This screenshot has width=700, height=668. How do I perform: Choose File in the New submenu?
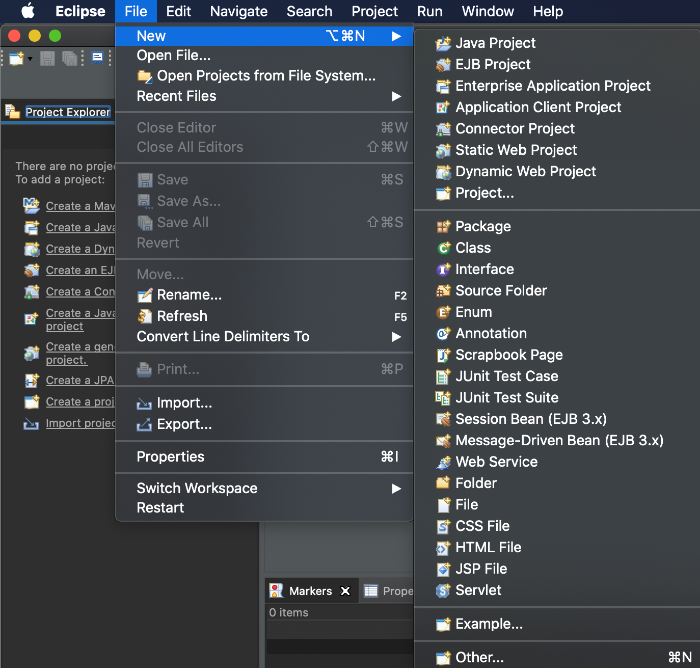557,505
